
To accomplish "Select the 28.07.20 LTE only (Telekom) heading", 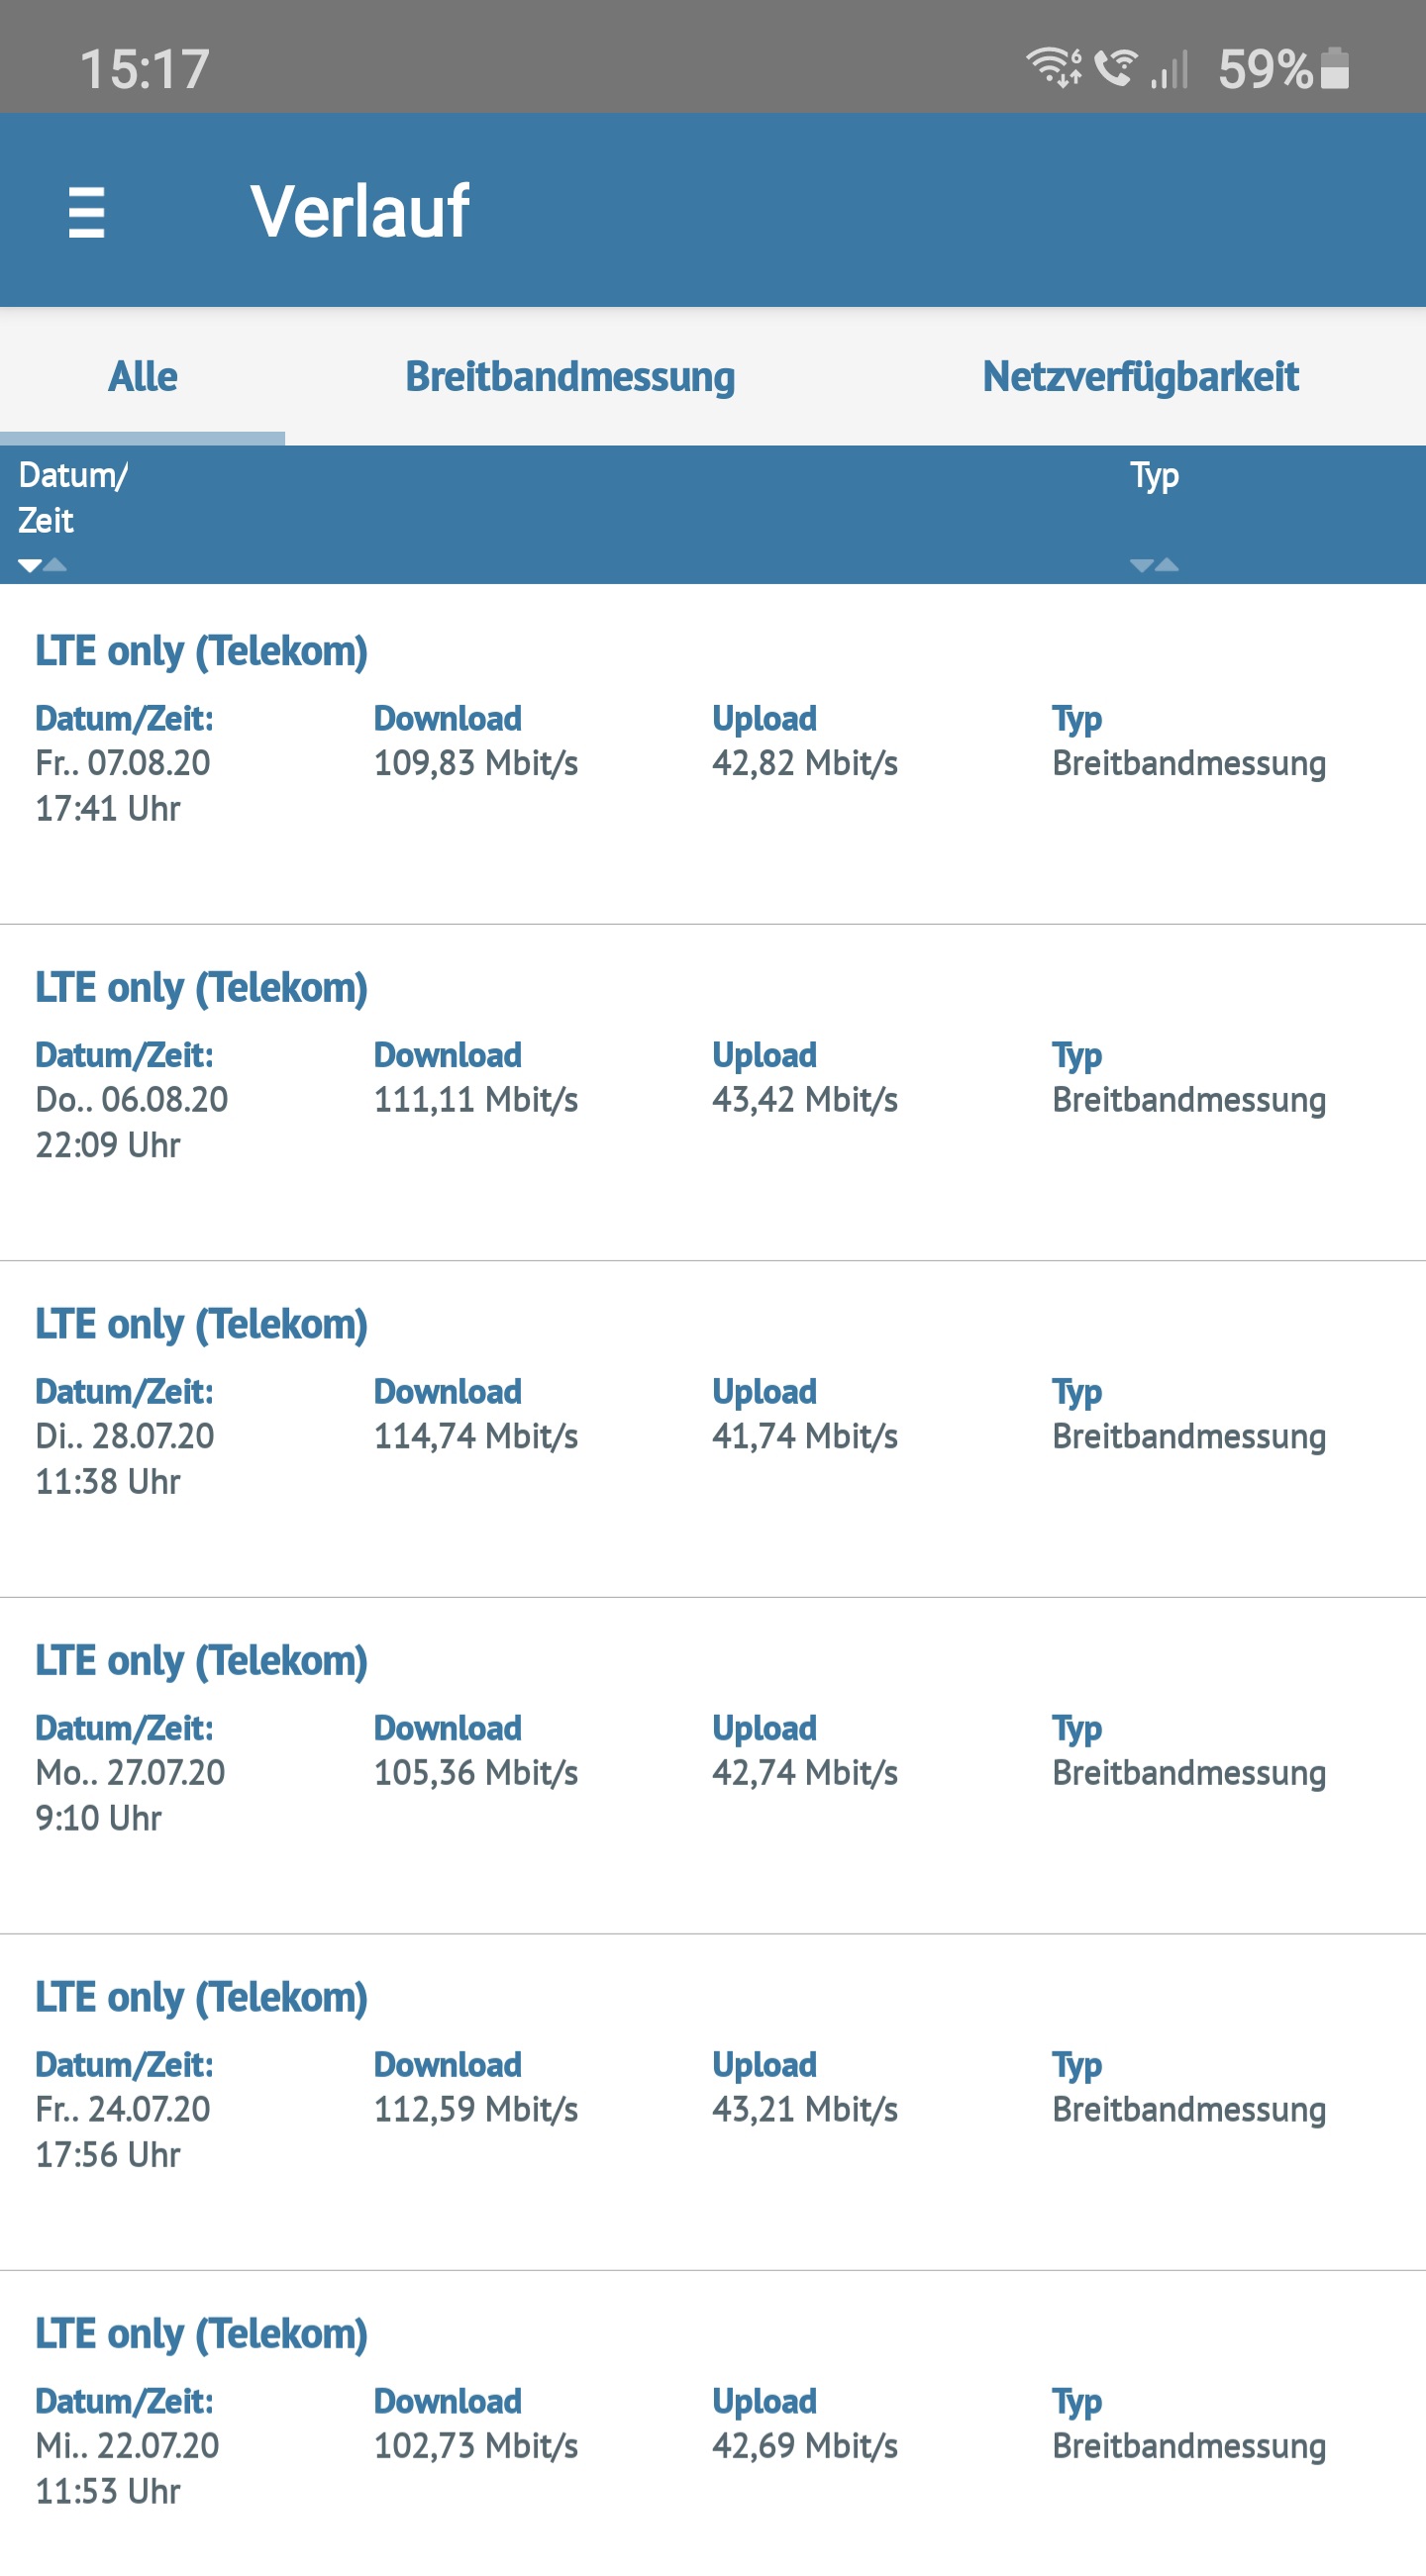I will point(201,1324).
